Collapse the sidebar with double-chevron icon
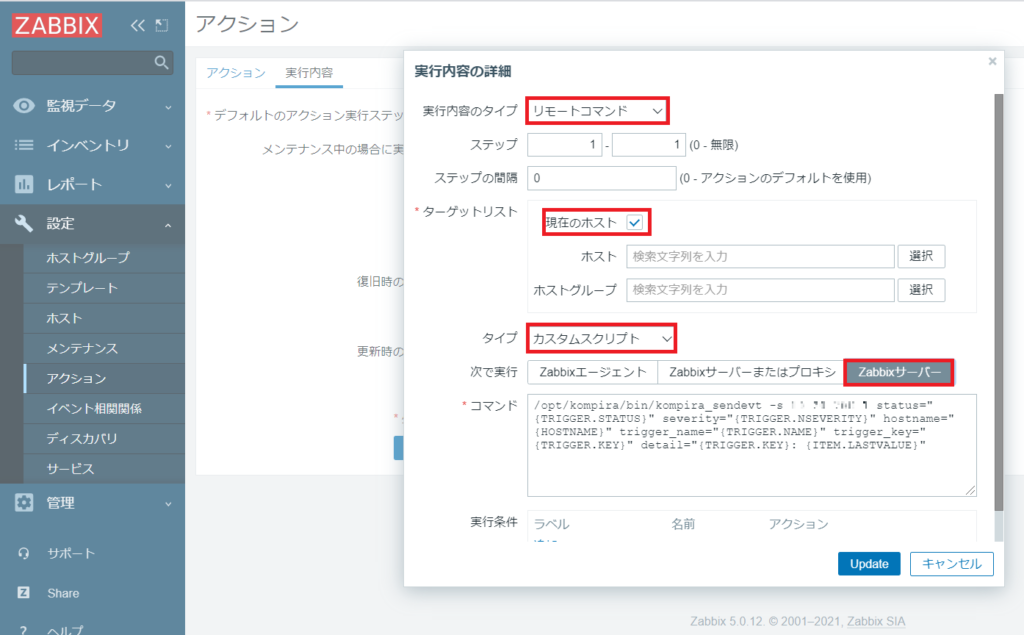 [138, 26]
